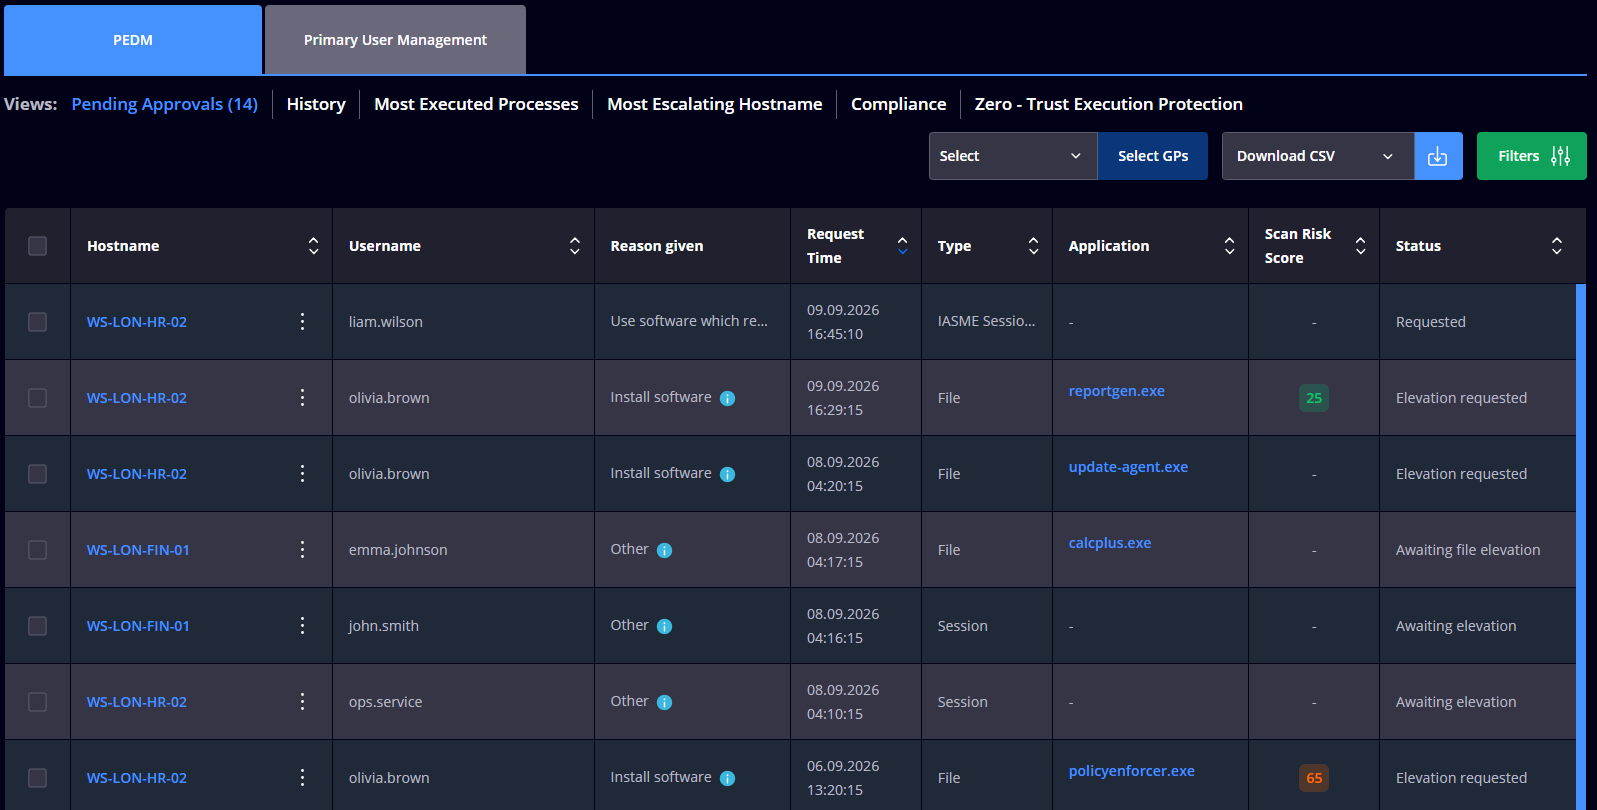Open the kebab menu for ops.service's row
Screen dimensions: 1597x810
[302, 701]
